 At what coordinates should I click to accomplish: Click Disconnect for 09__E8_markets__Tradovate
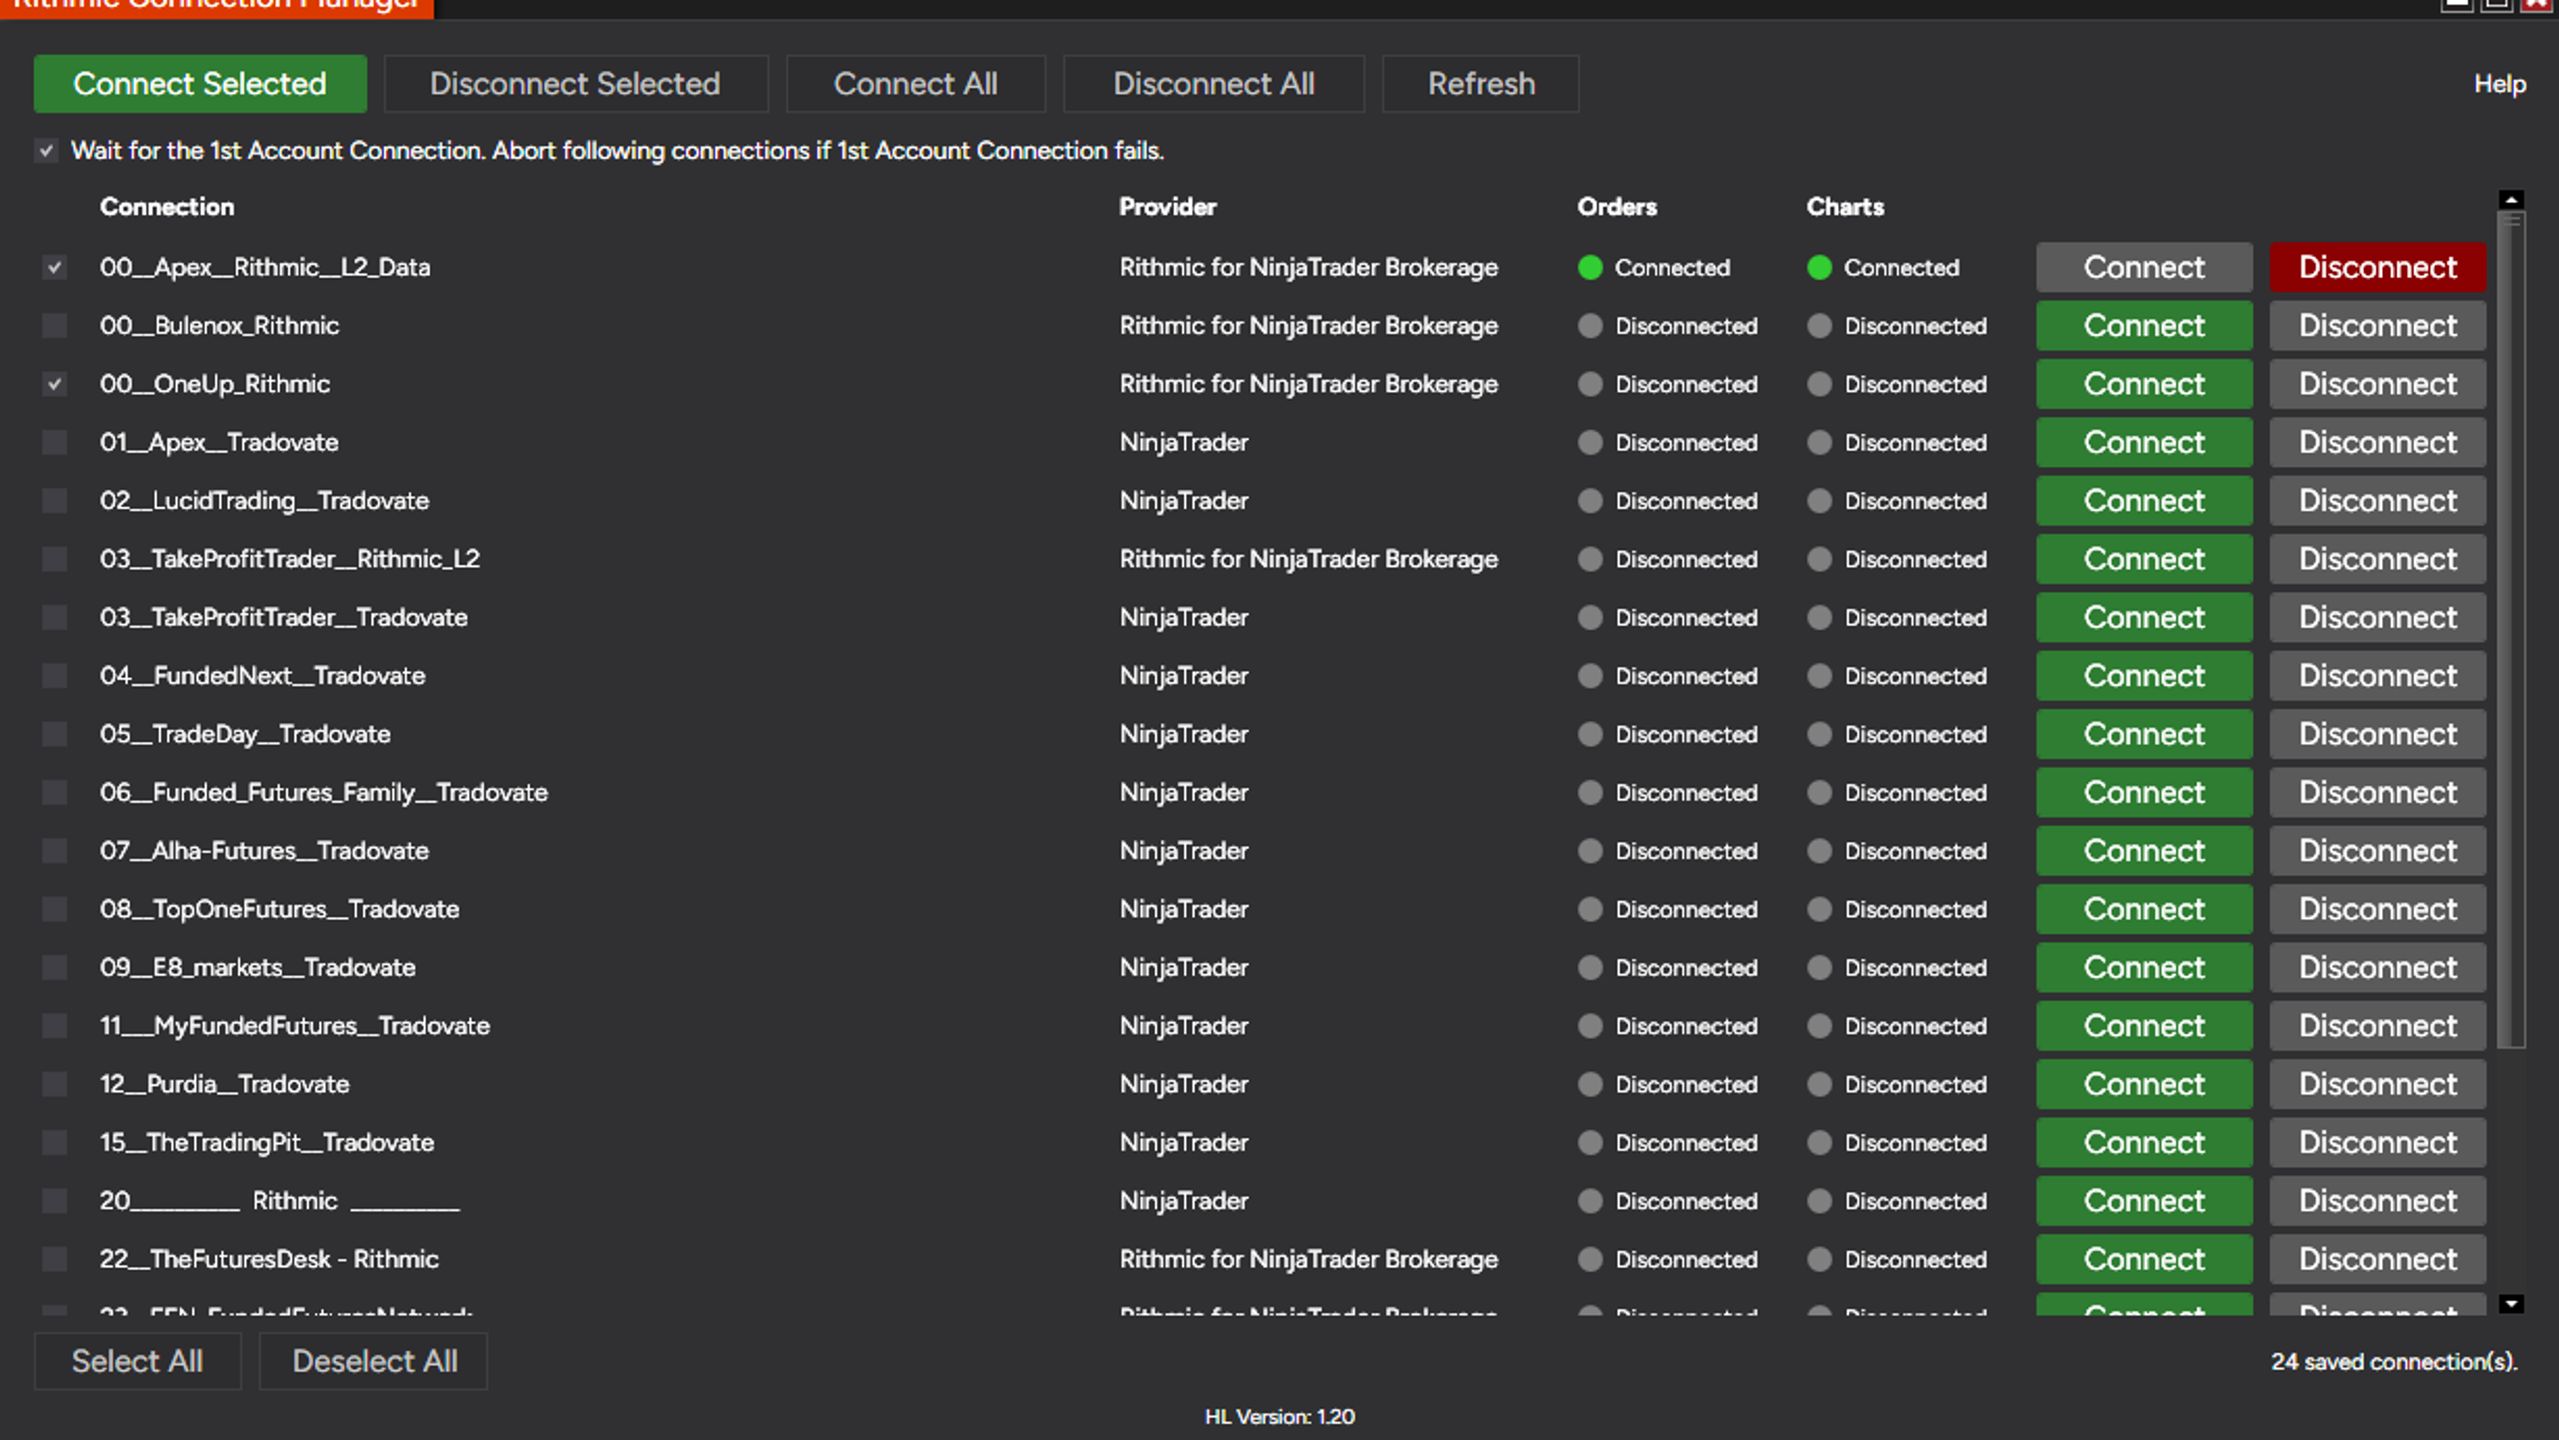pos(2377,968)
